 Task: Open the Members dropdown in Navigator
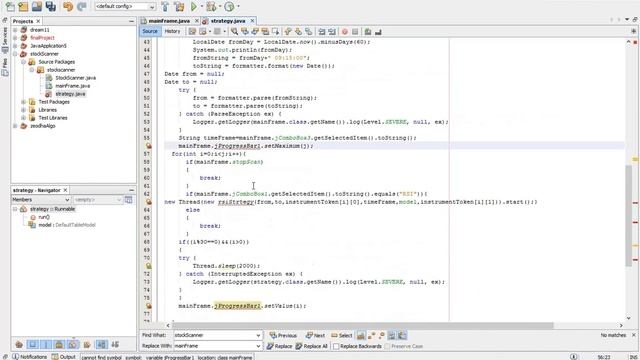(x=40, y=200)
